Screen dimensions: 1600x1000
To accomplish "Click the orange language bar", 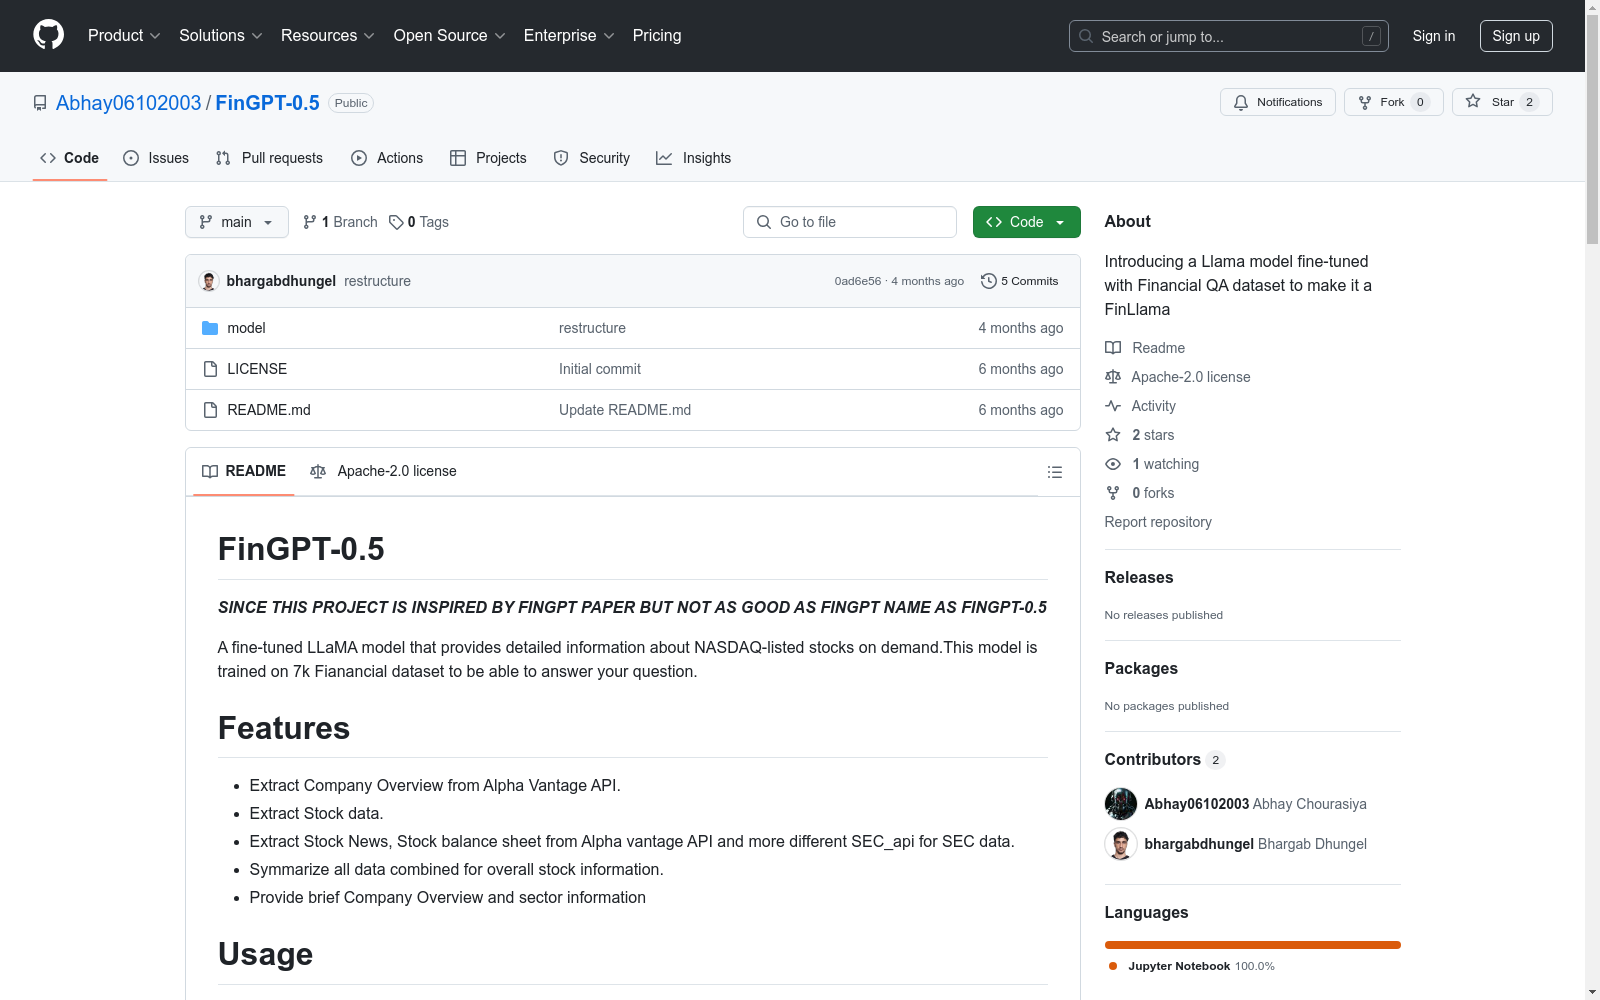I will click(x=1252, y=945).
